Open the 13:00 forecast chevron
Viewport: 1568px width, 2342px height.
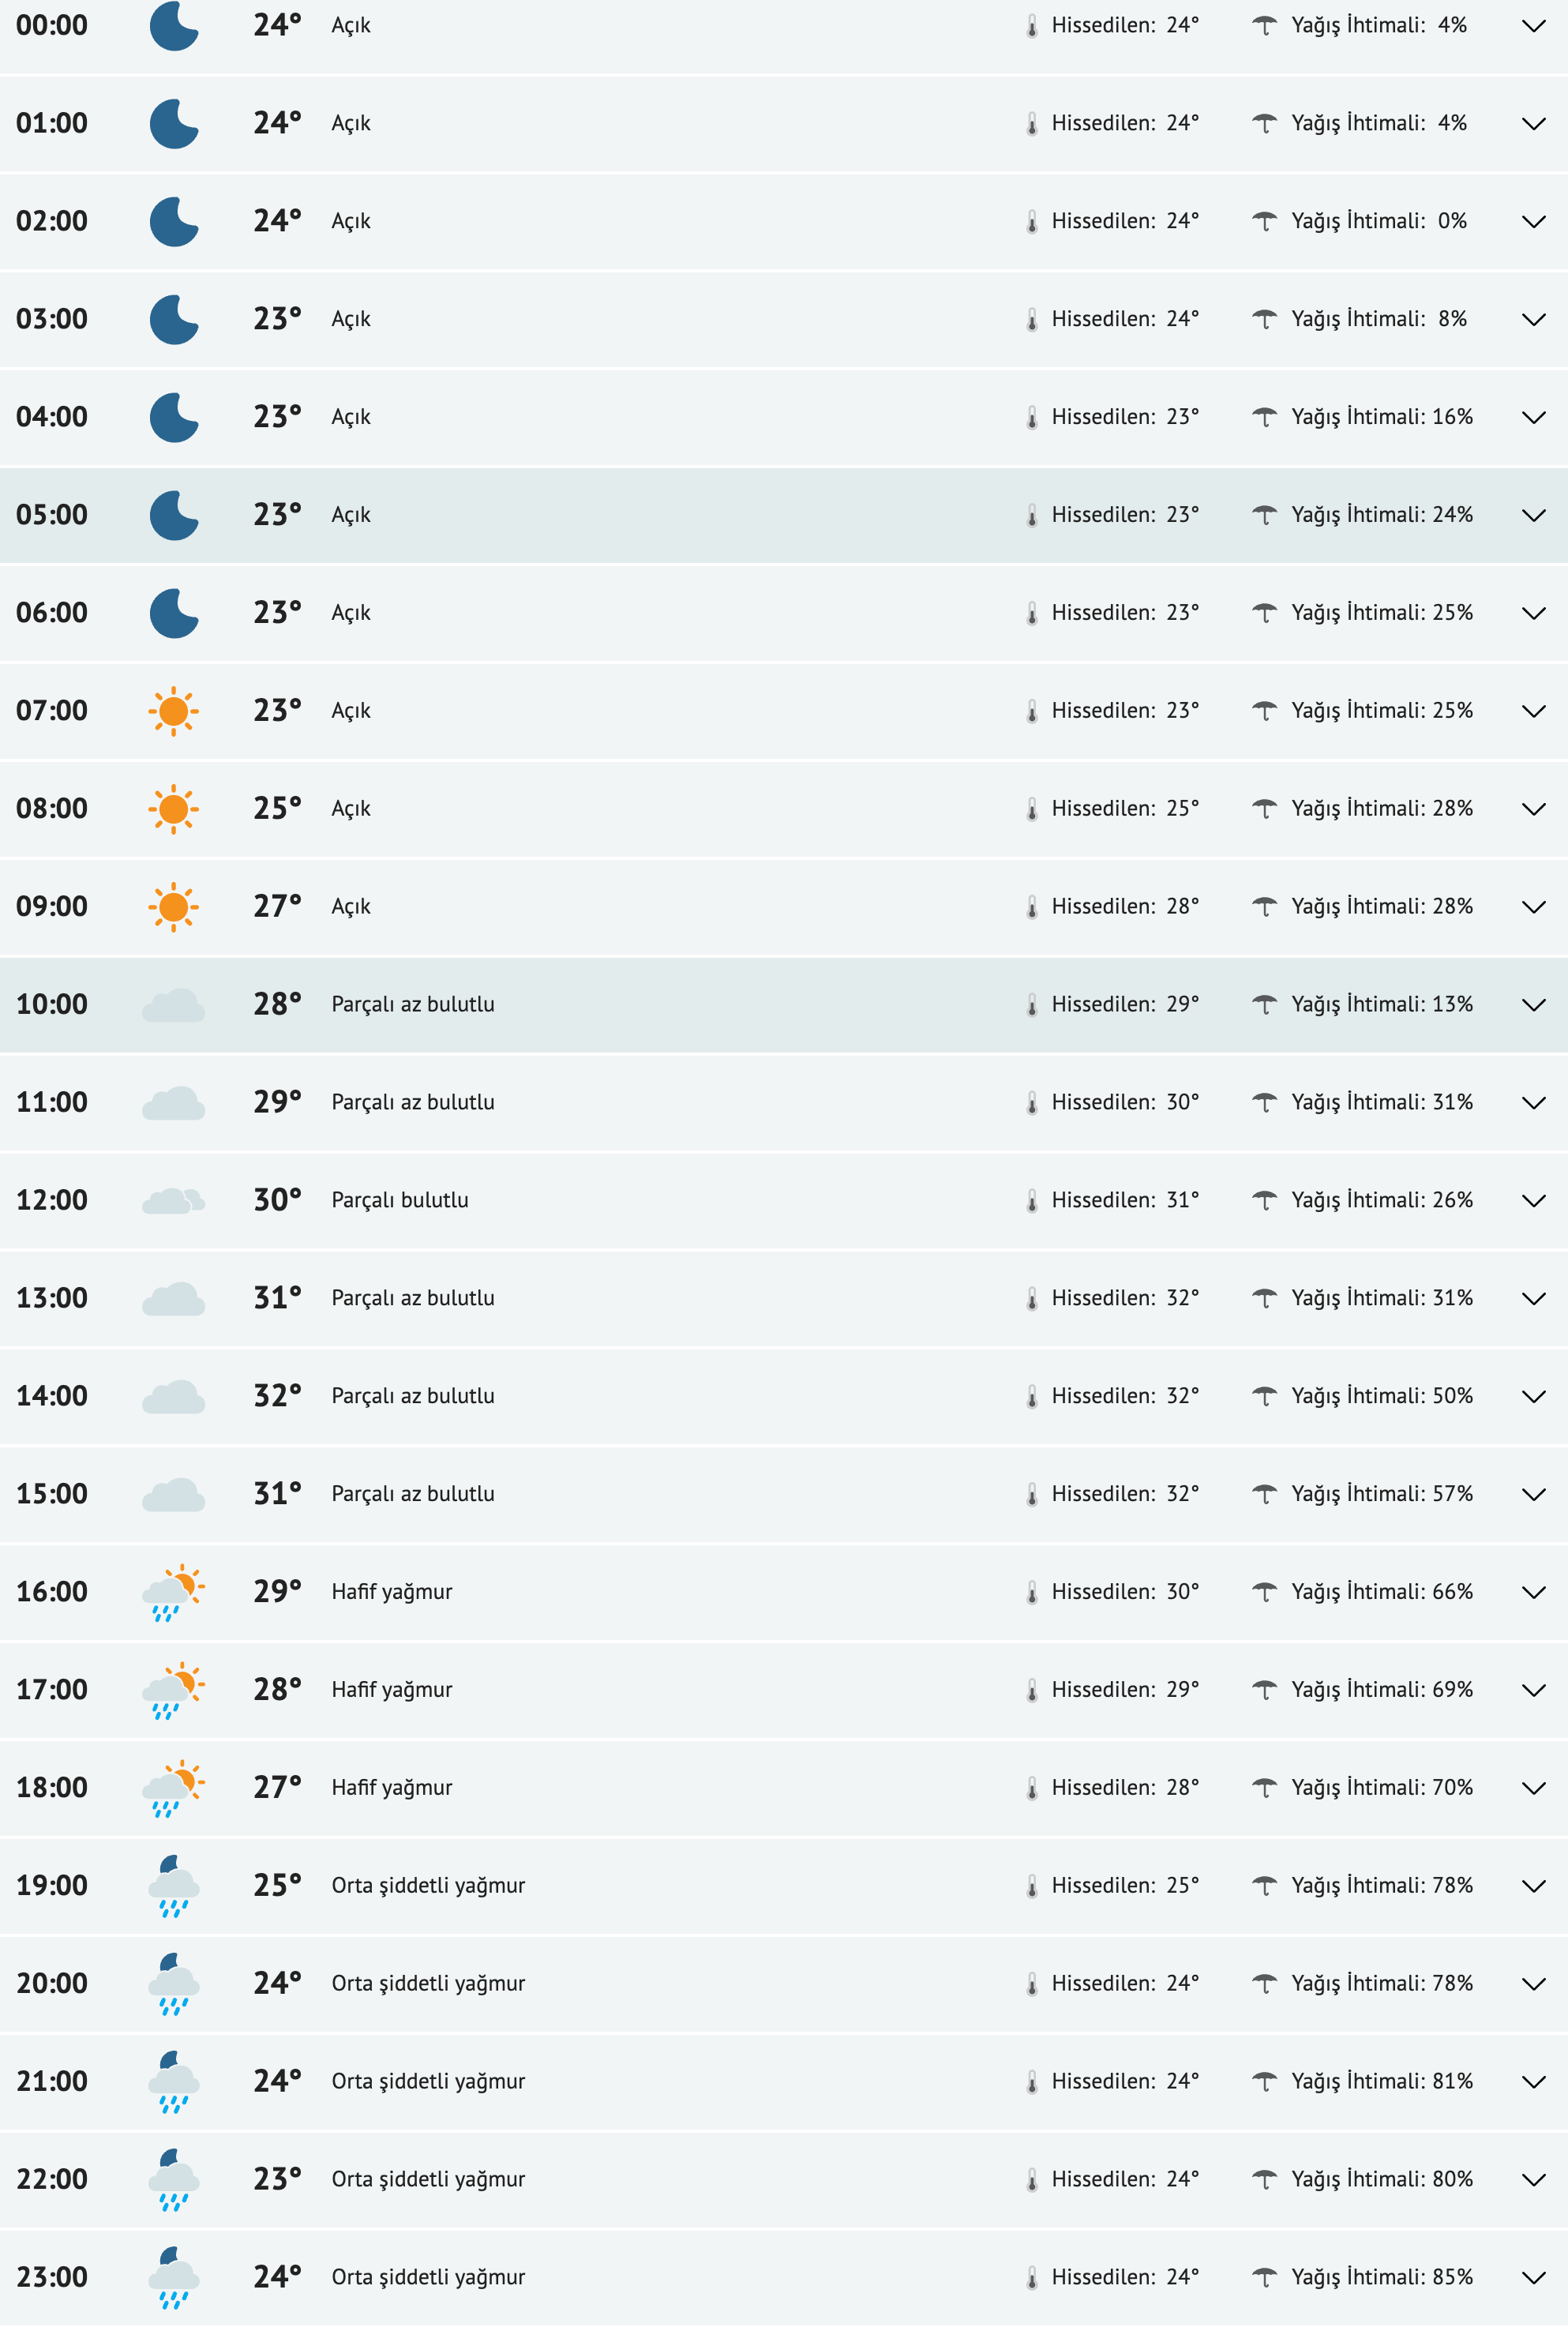[x=1532, y=1298]
